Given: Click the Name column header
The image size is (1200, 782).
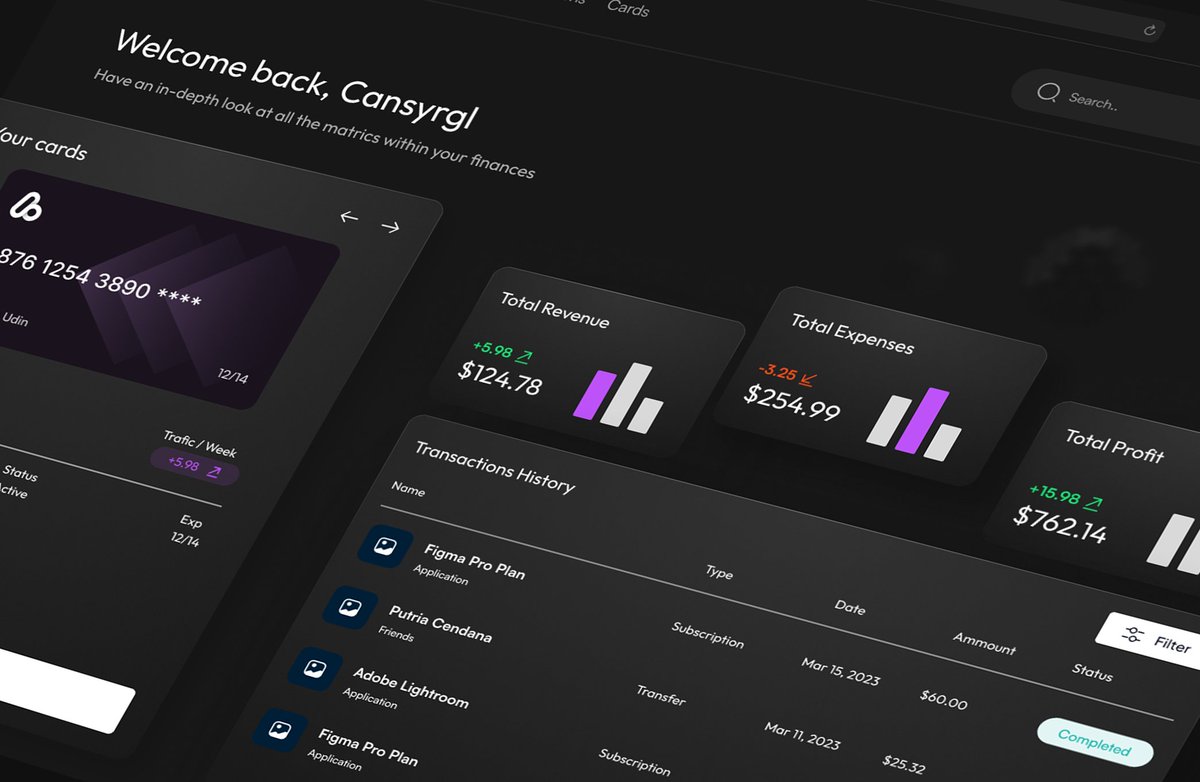Looking at the screenshot, I should (408, 489).
